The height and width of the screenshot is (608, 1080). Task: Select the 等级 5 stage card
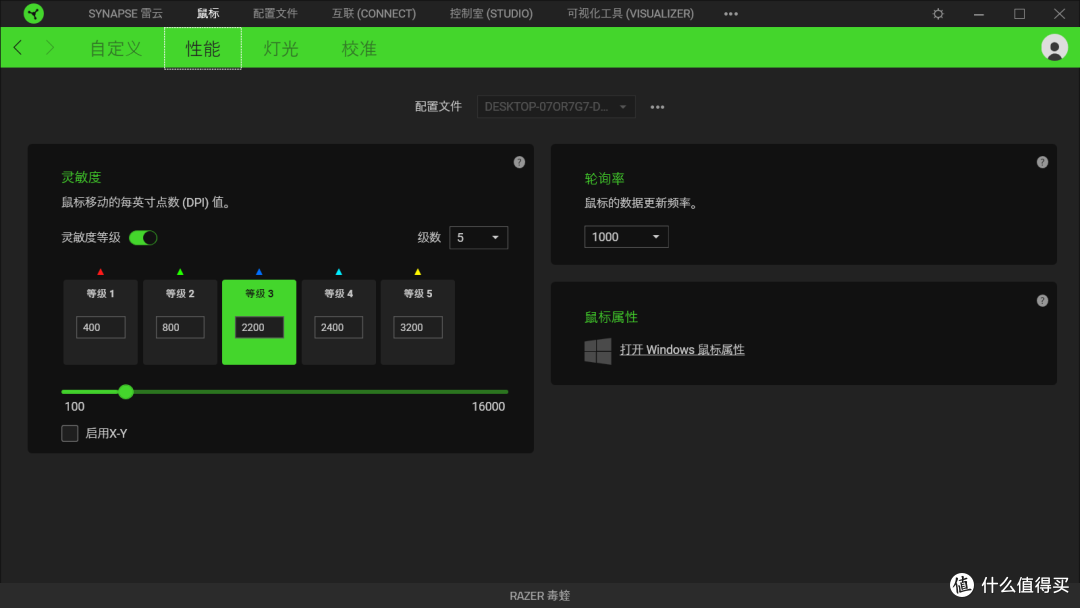tap(417, 322)
